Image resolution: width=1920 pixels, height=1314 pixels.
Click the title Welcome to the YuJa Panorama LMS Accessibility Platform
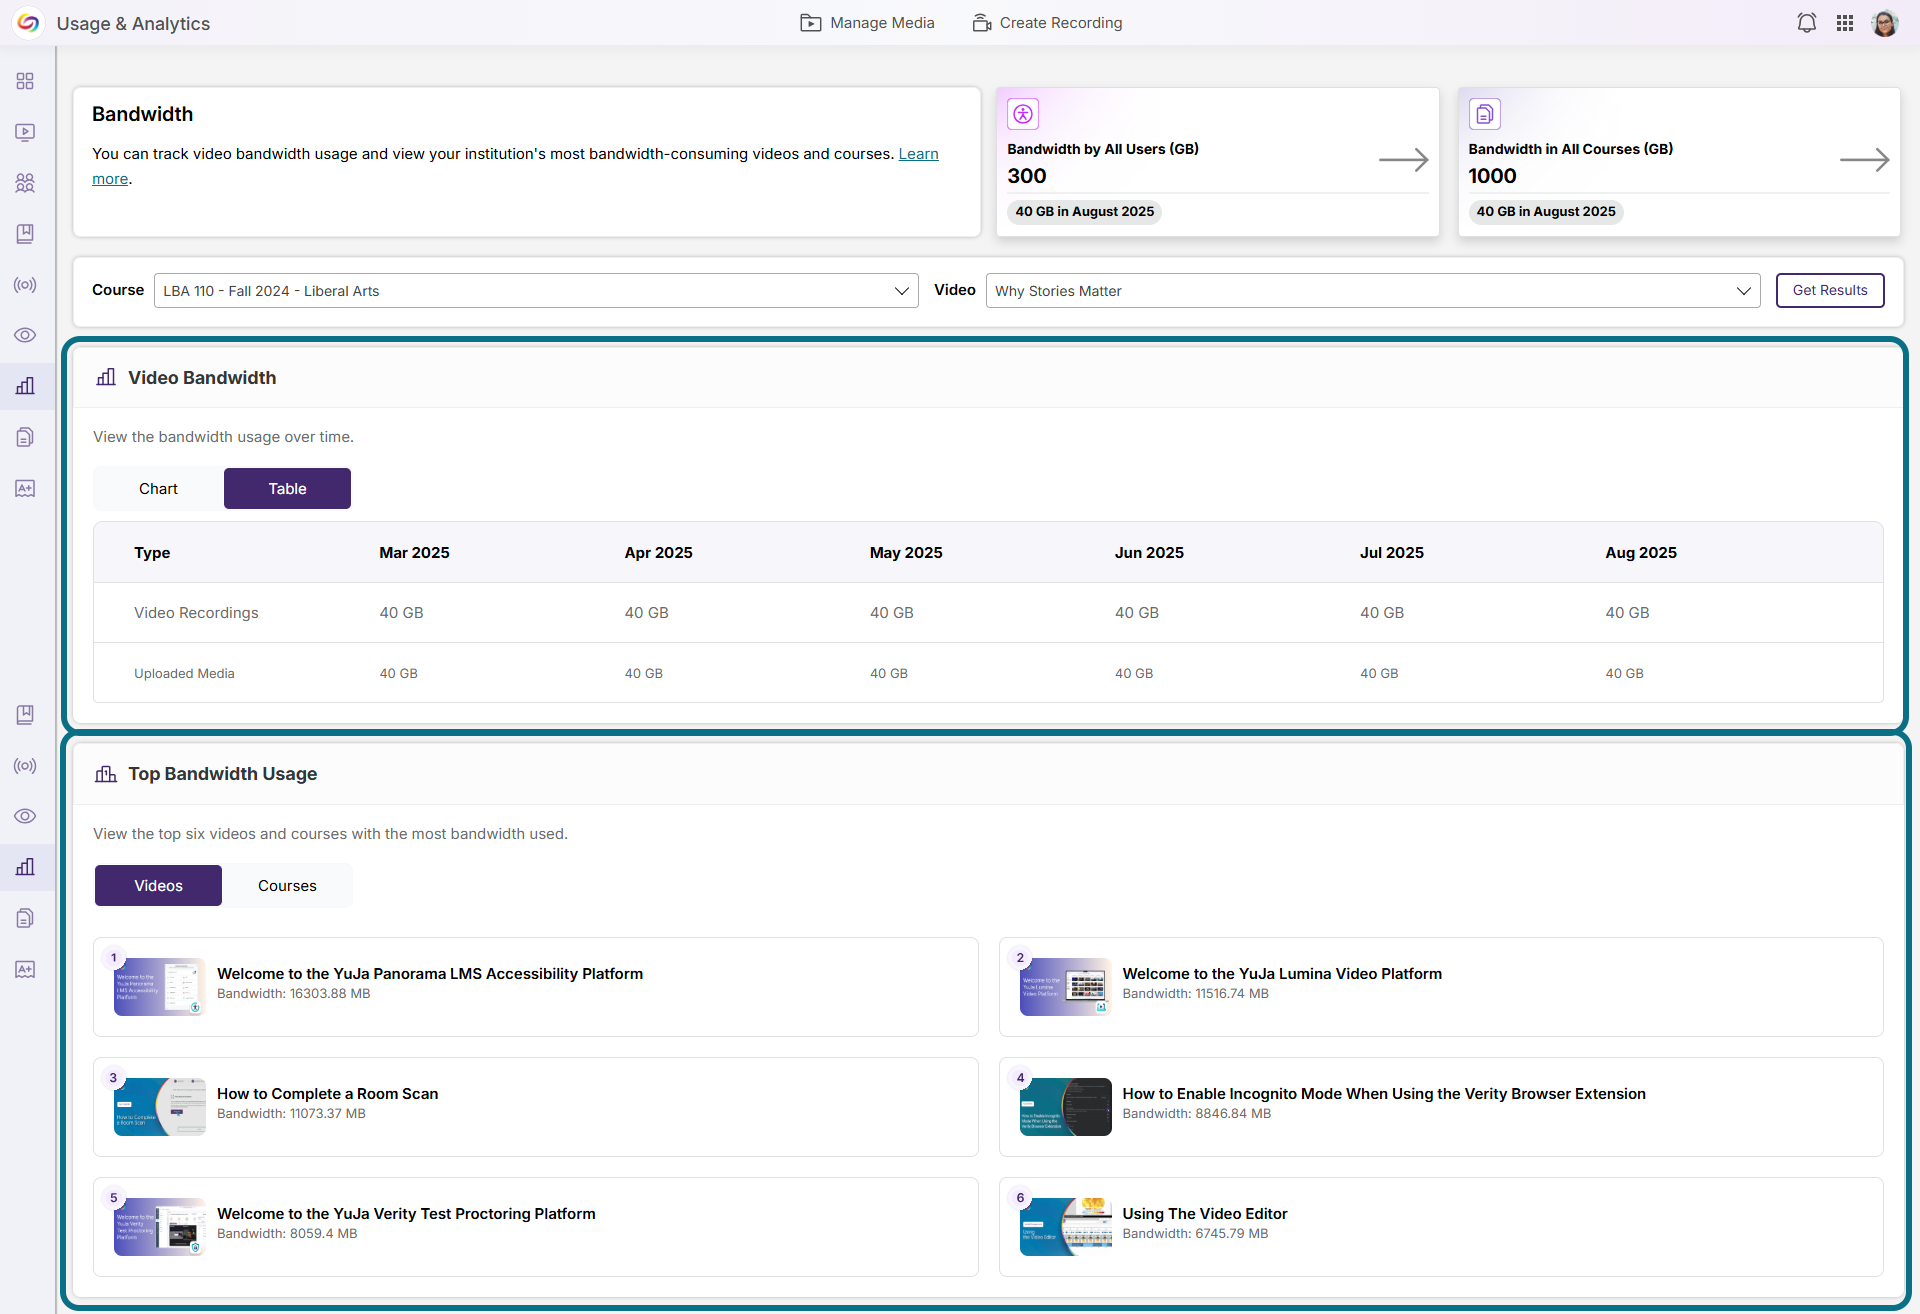430,974
